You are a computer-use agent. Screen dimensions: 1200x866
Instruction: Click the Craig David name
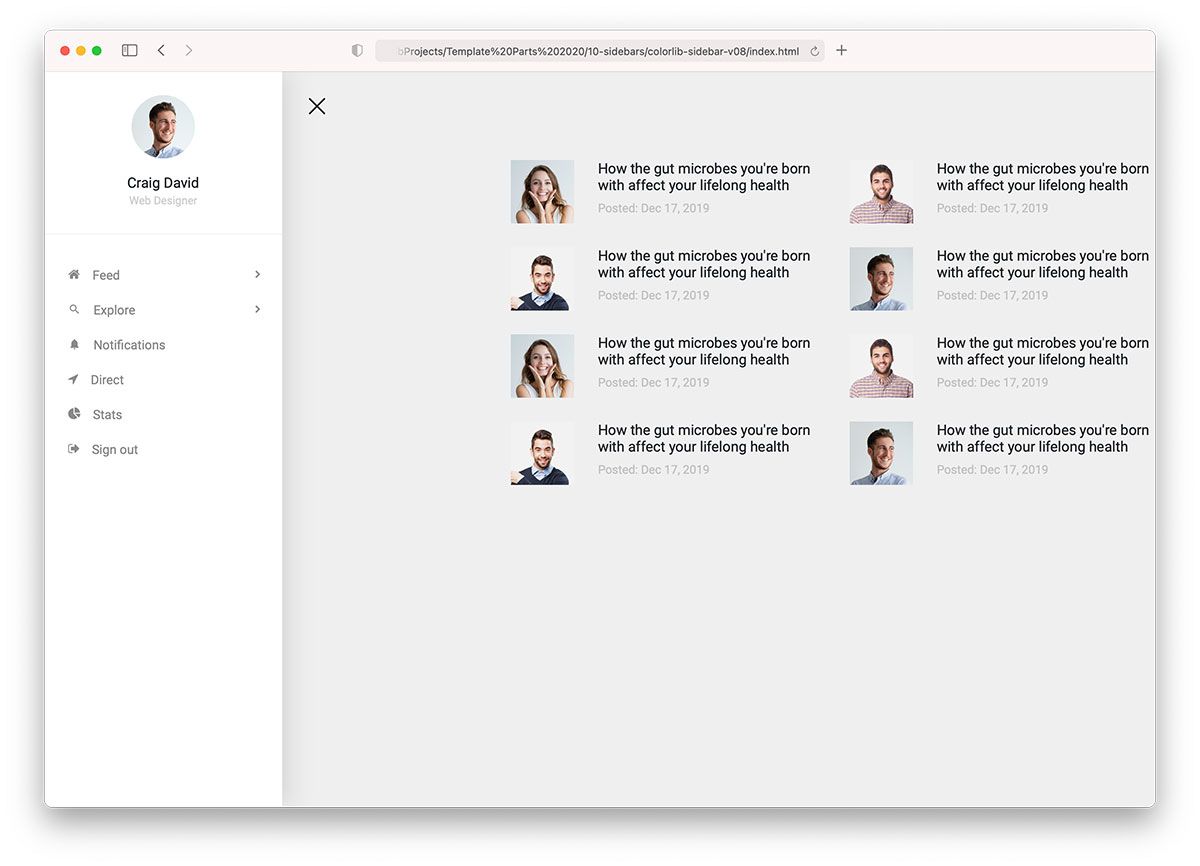click(163, 183)
